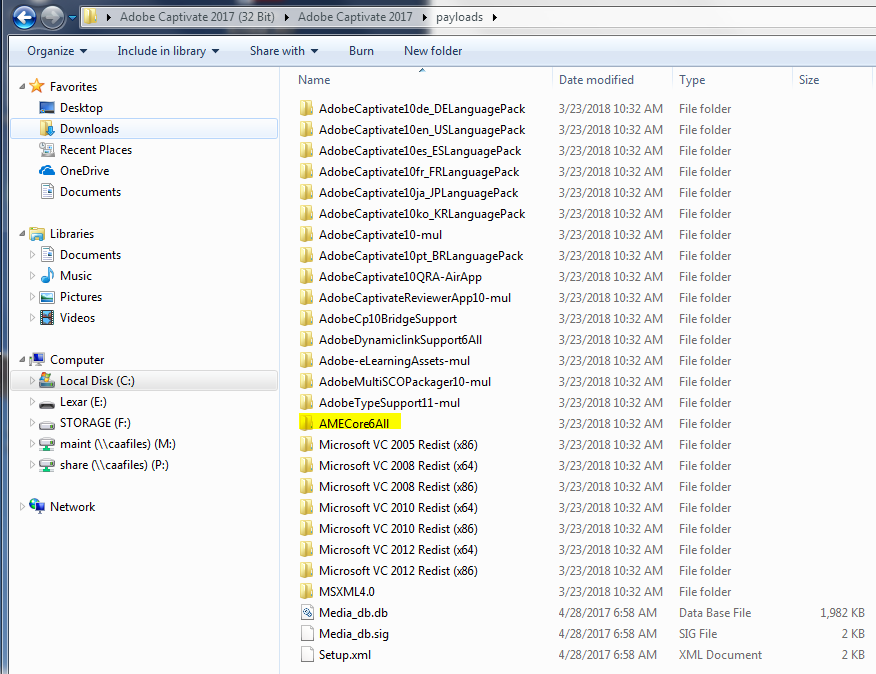Select the Pictures library icon
This screenshot has height=674, width=876.
point(47,297)
